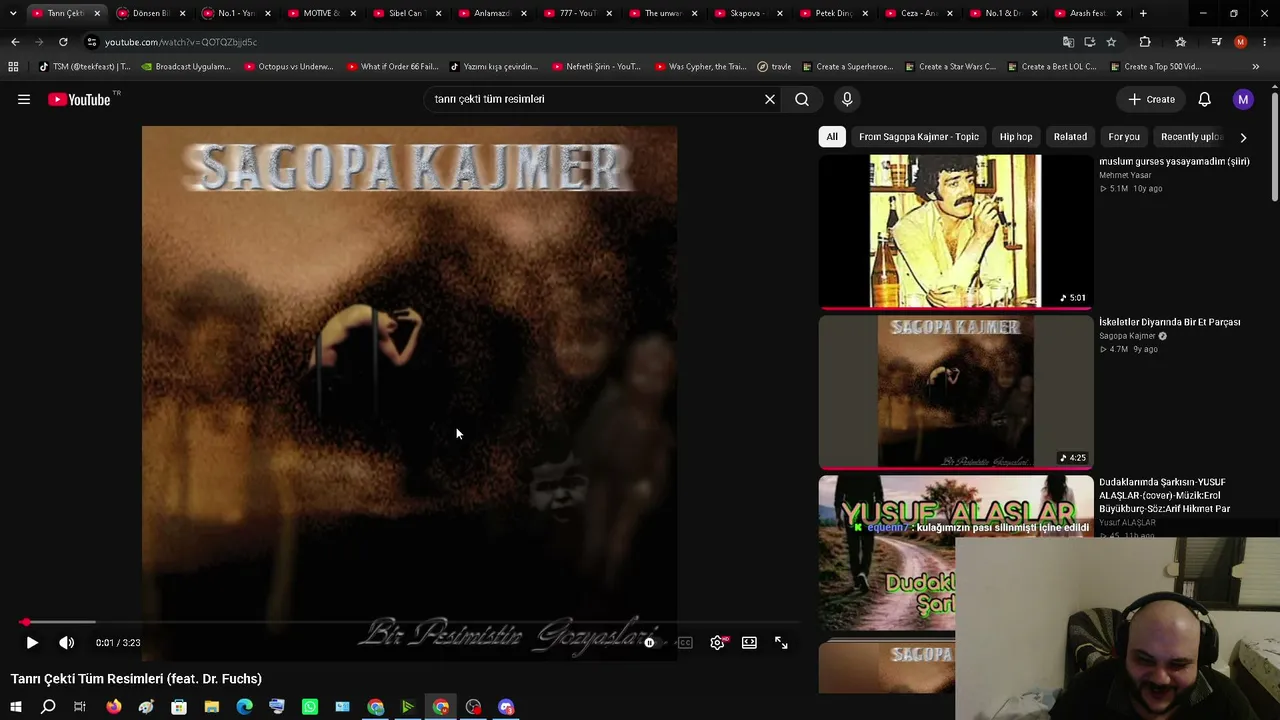Go to the YouTube home logo

tap(79, 99)
